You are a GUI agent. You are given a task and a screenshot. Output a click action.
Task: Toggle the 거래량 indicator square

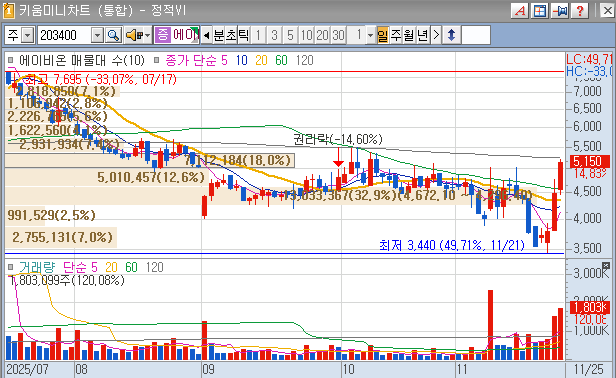click(11, 267)
